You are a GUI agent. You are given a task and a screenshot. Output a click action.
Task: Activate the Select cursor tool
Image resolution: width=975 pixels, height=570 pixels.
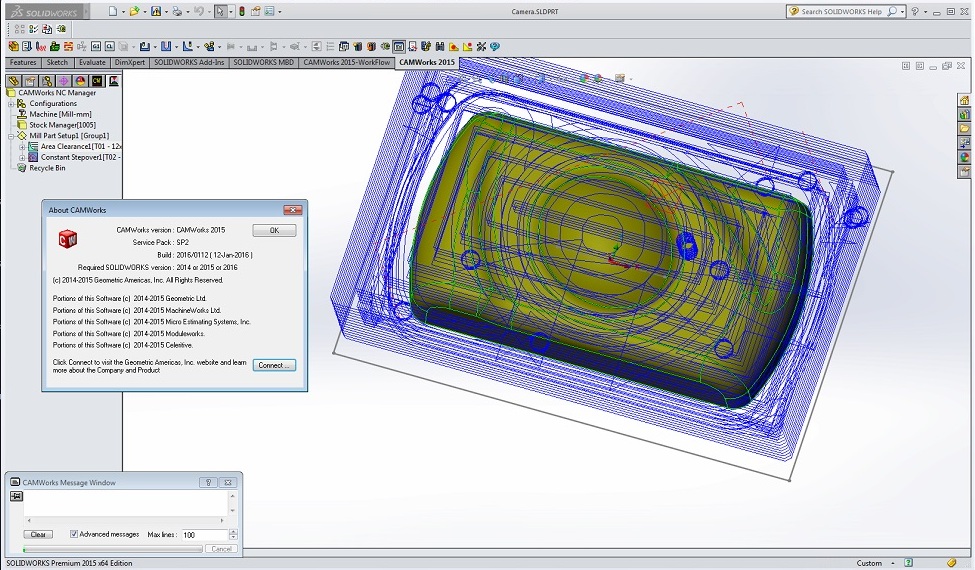pyautogui.click(x=220, y=11)
